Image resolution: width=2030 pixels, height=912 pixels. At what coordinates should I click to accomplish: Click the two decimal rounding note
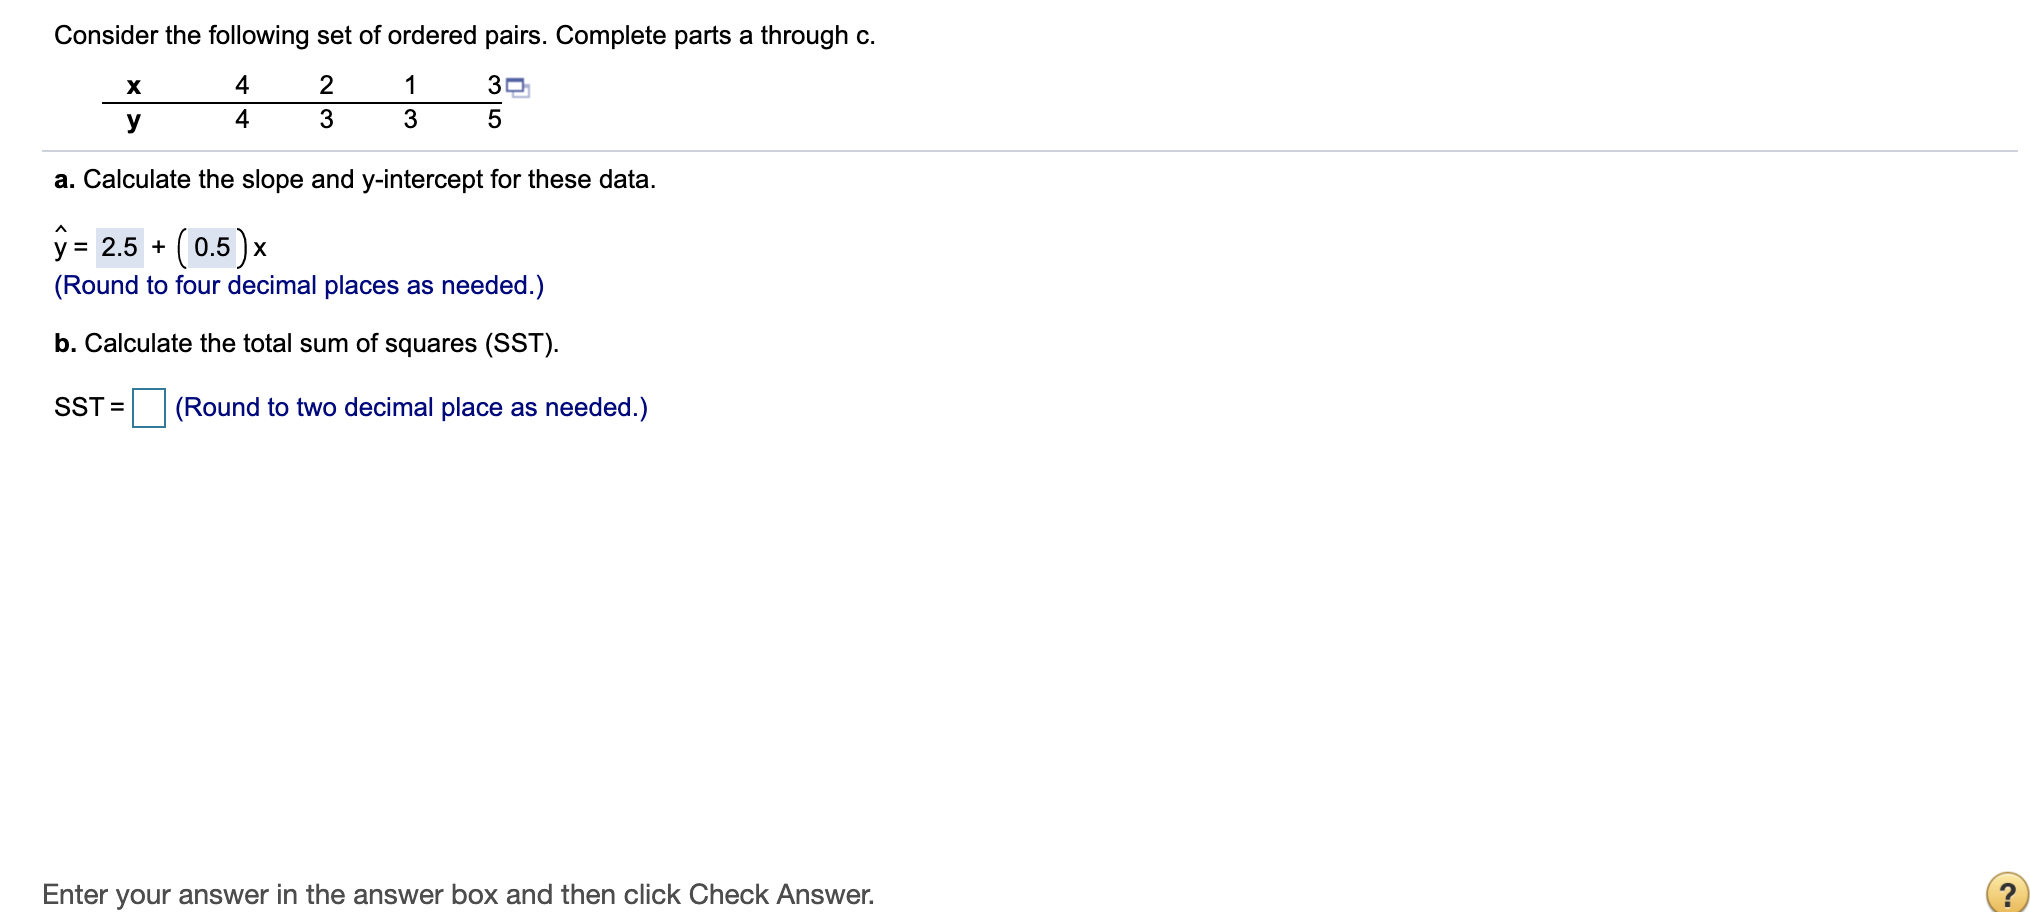pos(410,407)
